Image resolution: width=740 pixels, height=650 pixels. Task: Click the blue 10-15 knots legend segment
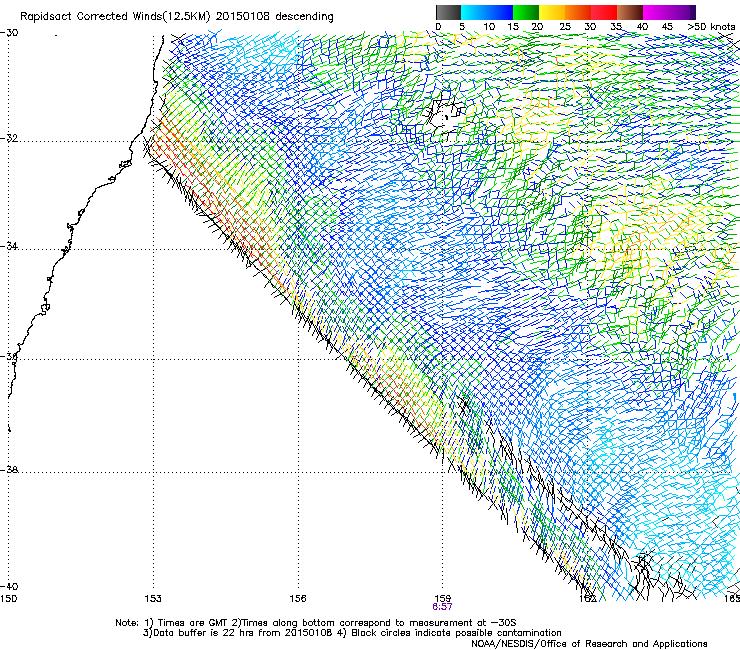coord(500,12)
